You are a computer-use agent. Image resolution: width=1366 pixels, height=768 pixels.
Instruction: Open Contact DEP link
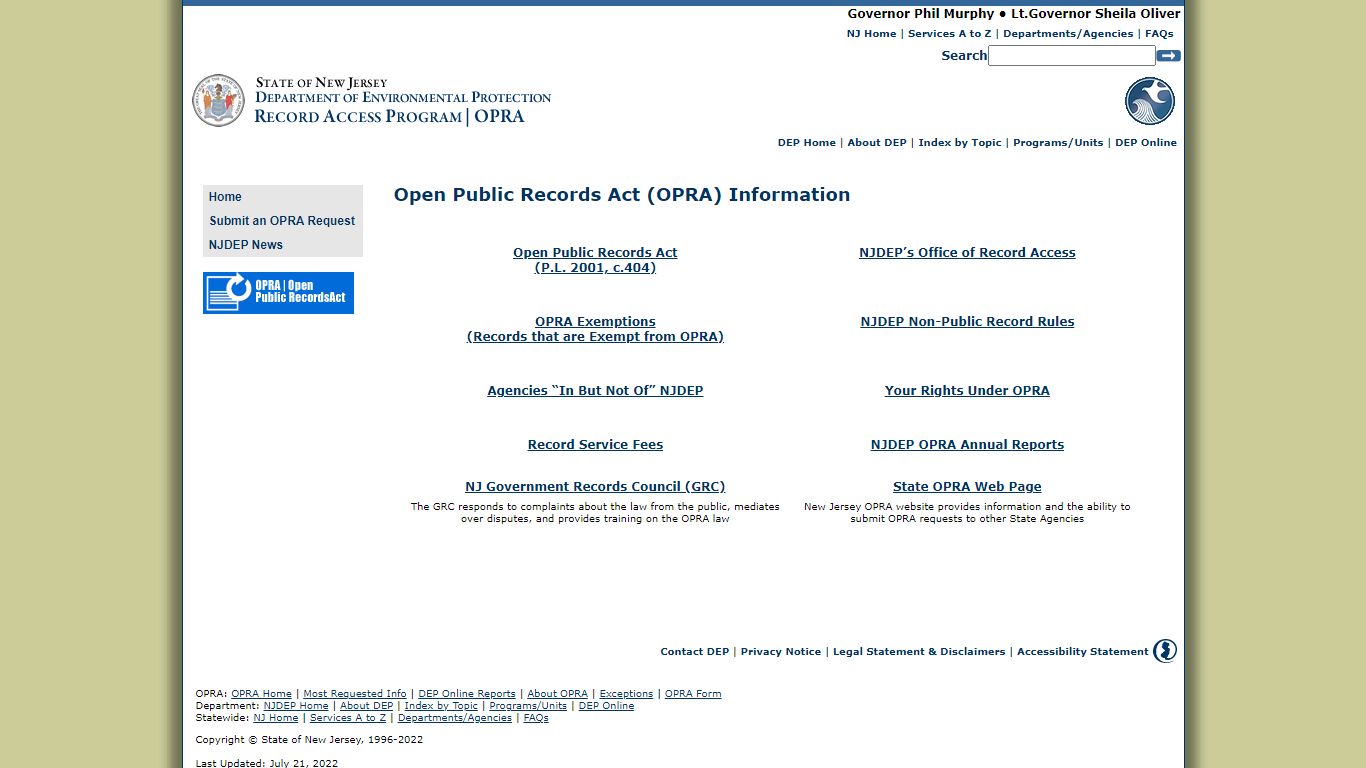694,652
